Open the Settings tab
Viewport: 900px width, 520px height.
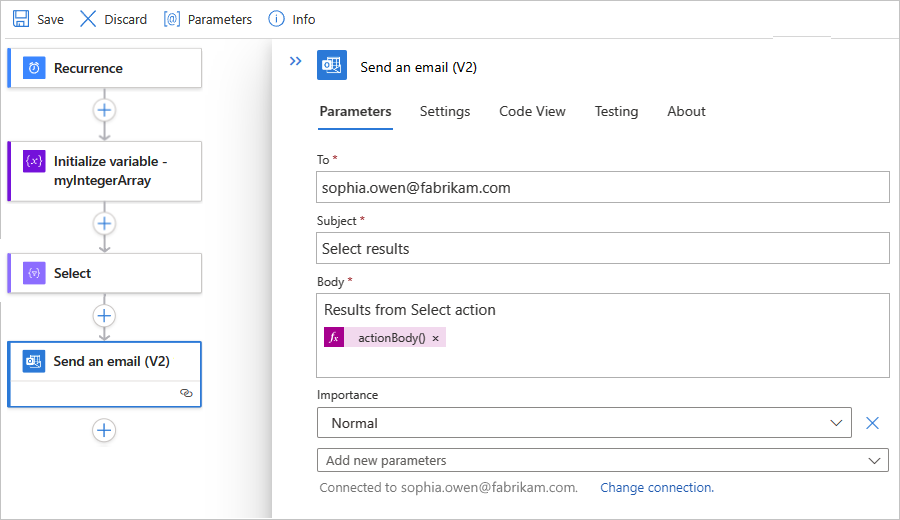pyautogui.click(x=445, y=111)
